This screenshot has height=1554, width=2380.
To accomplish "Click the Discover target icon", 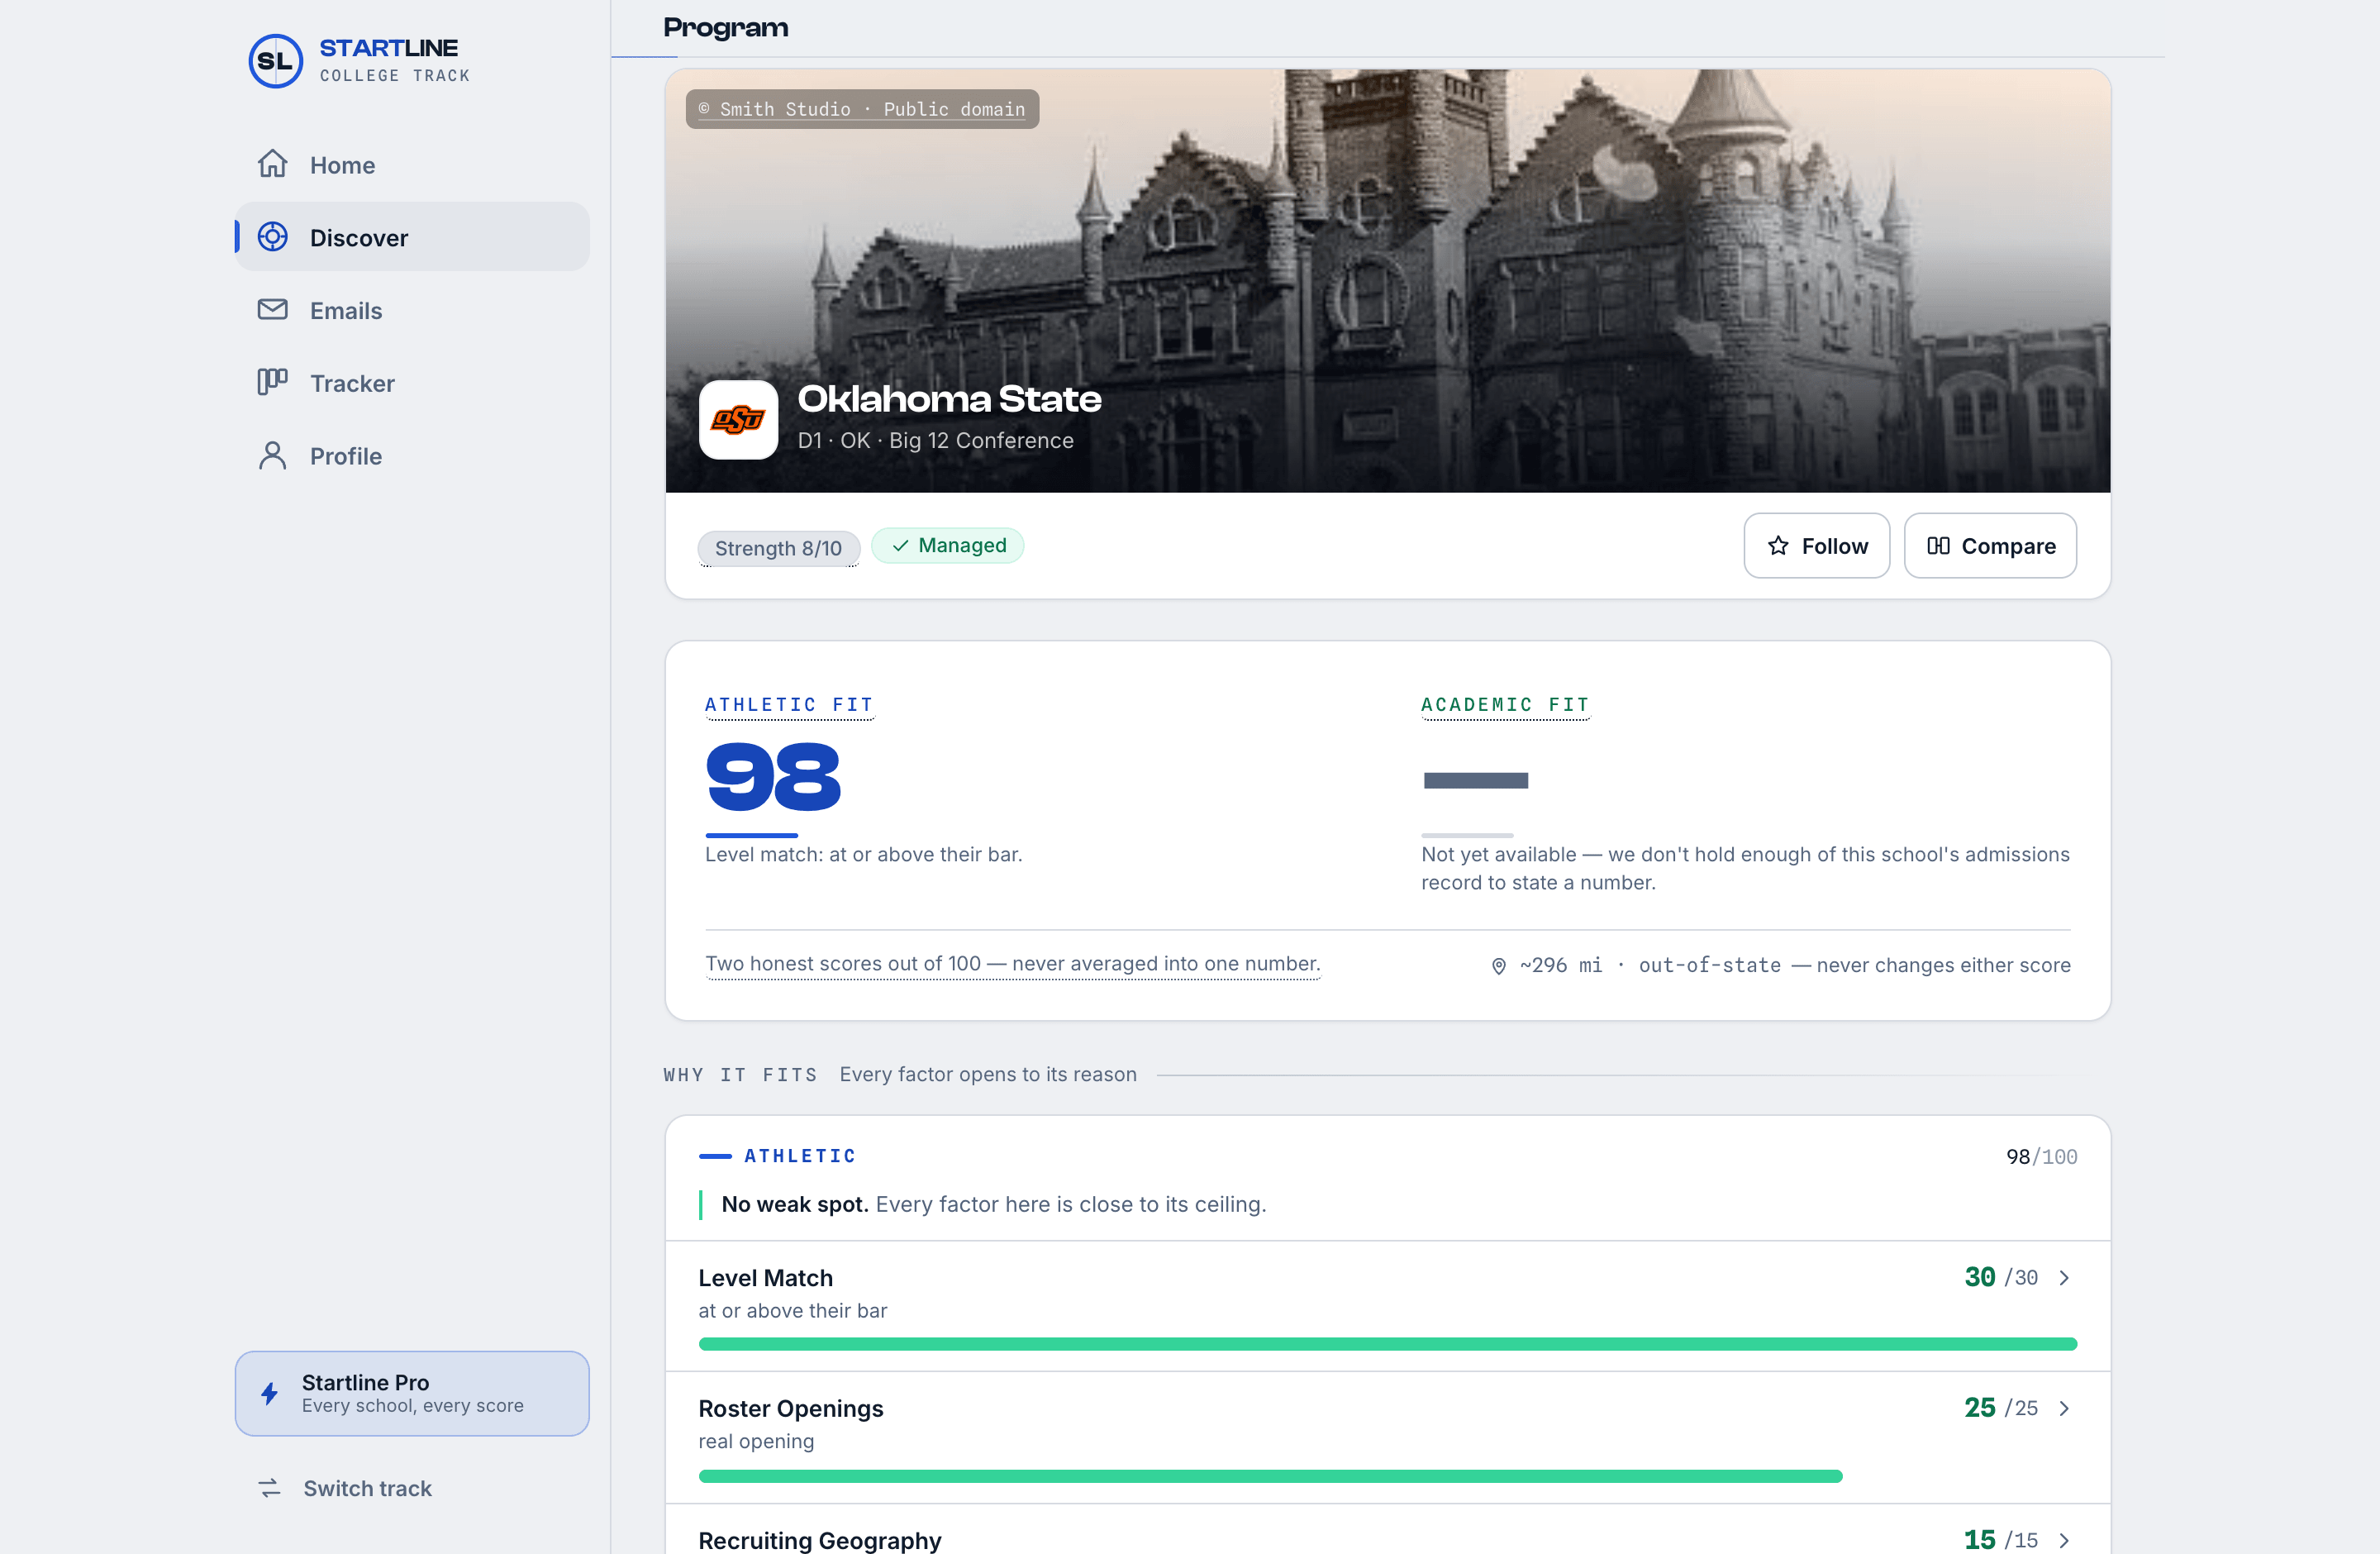I will [272, 237].
